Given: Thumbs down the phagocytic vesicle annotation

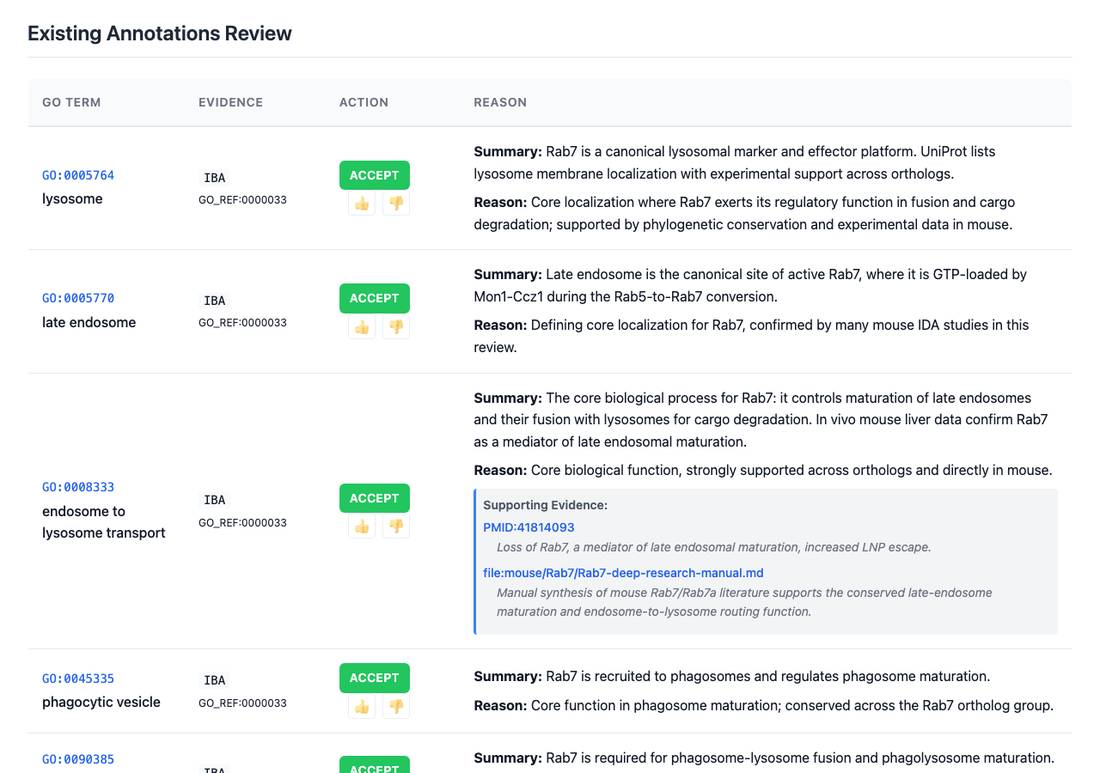Looking at the screenshot, I should (x=396, y=706).
